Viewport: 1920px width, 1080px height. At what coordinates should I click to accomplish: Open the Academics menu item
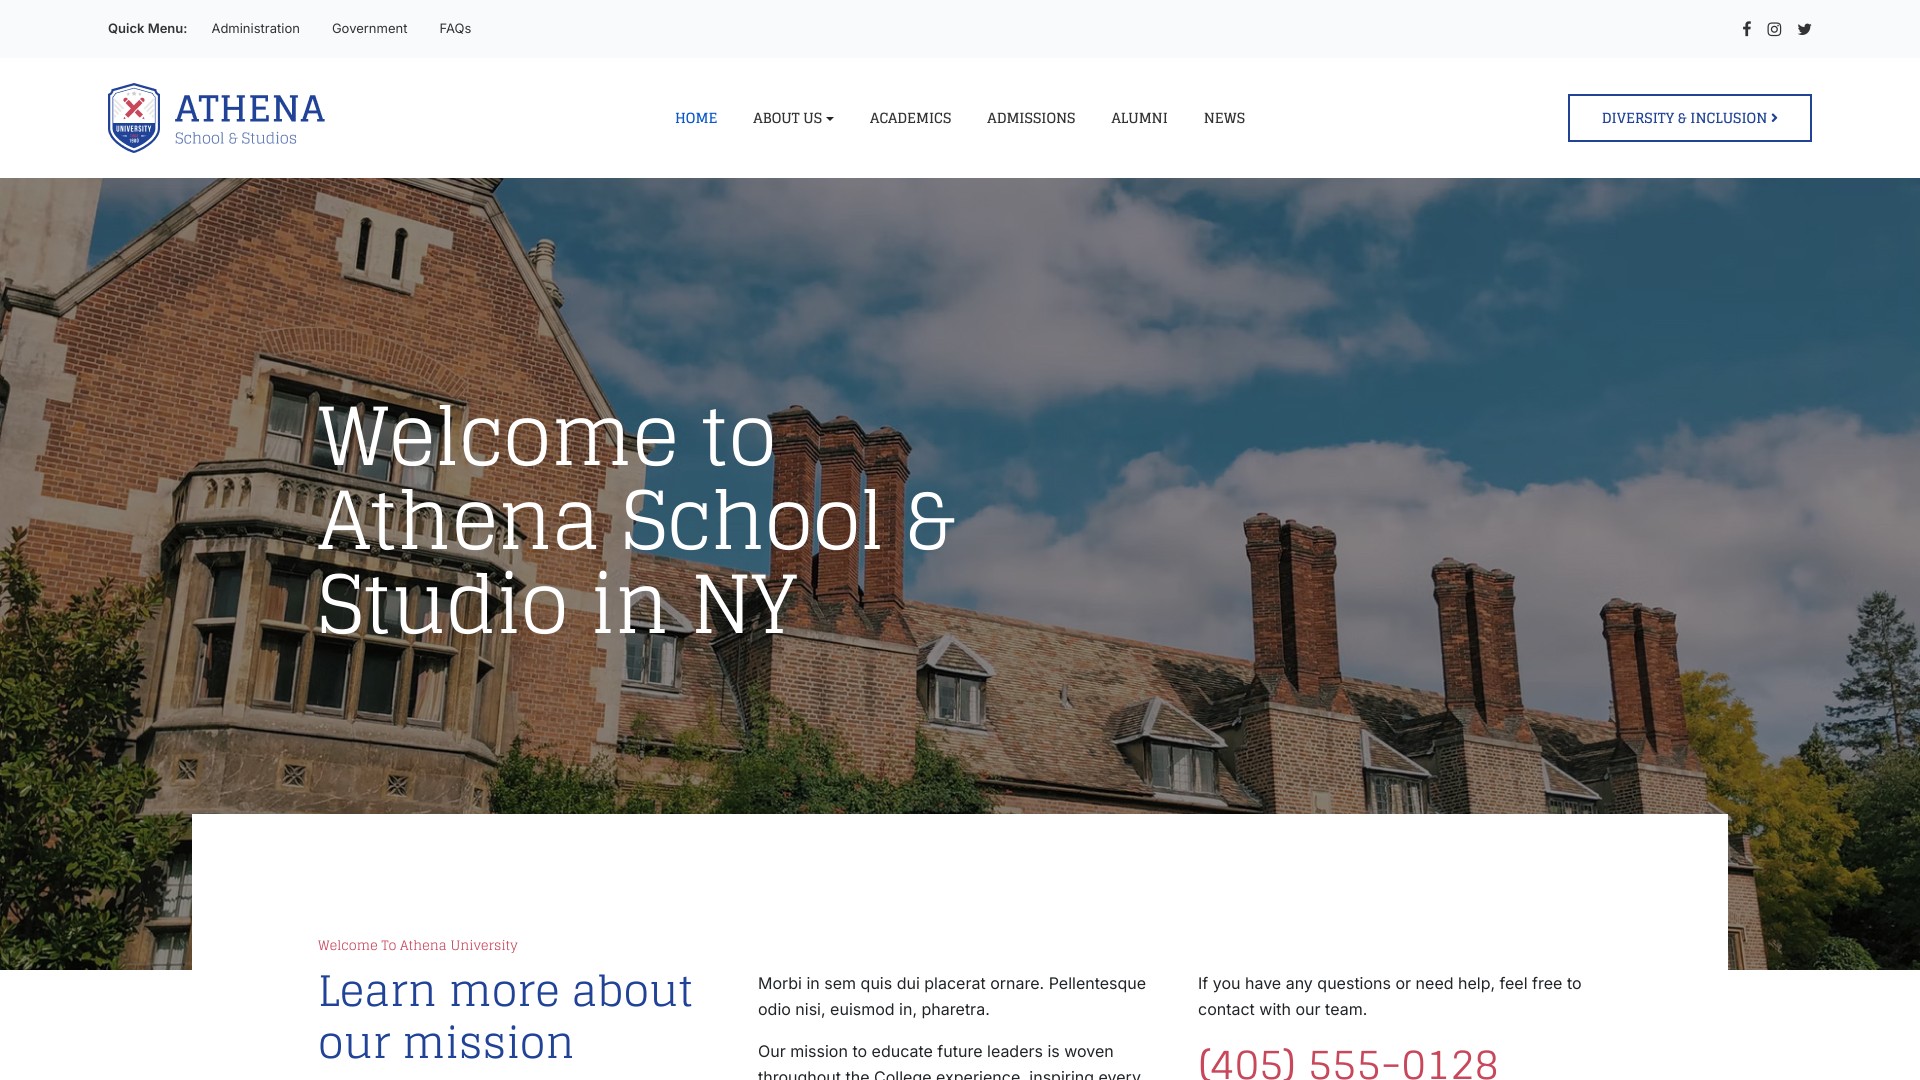tap(910, 118)
